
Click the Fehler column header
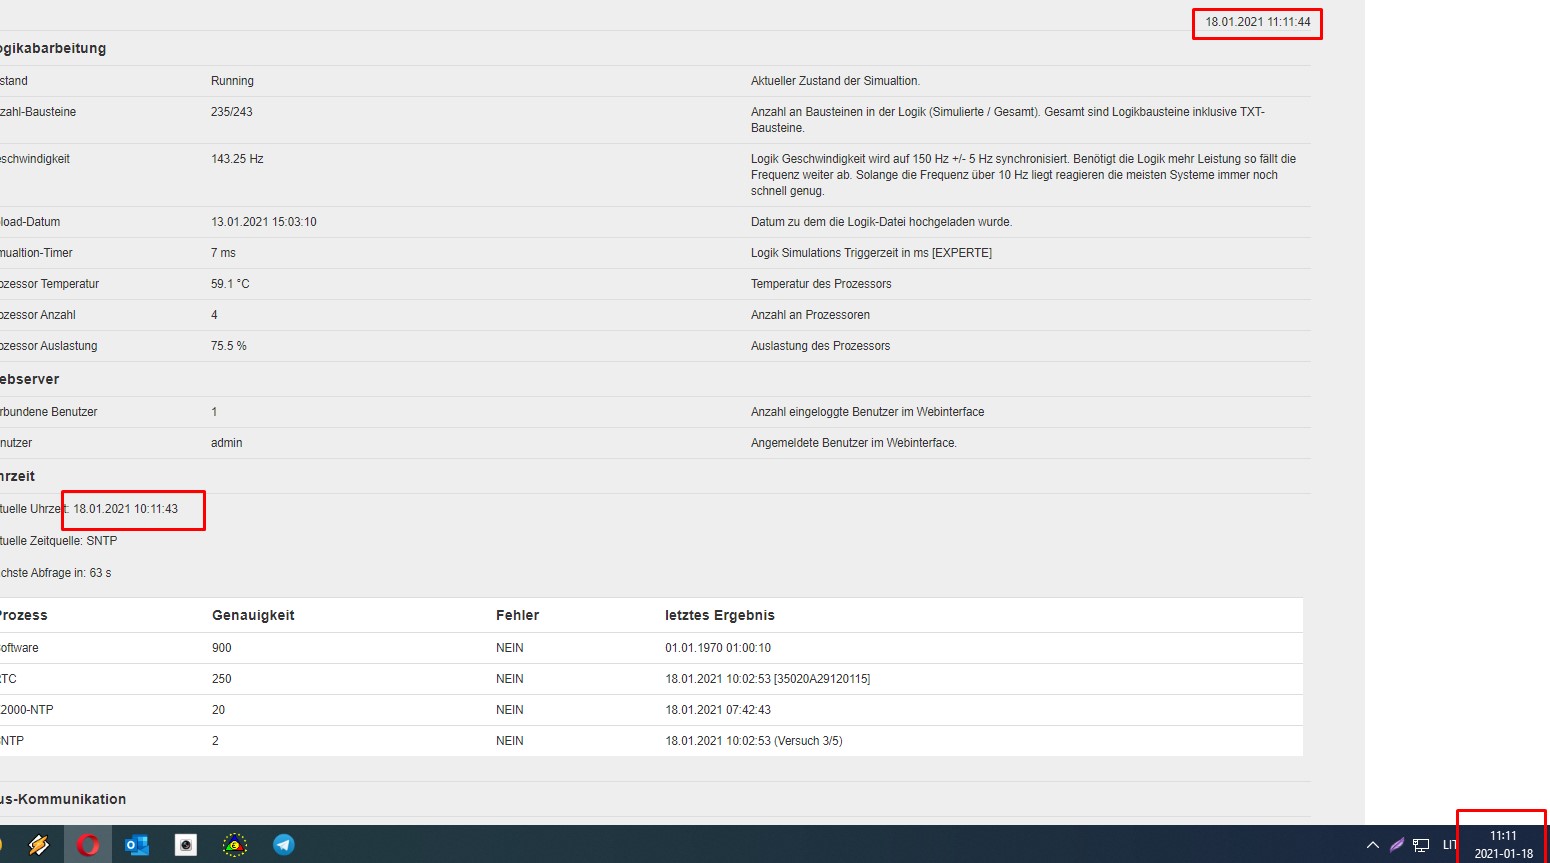[517, 615]
